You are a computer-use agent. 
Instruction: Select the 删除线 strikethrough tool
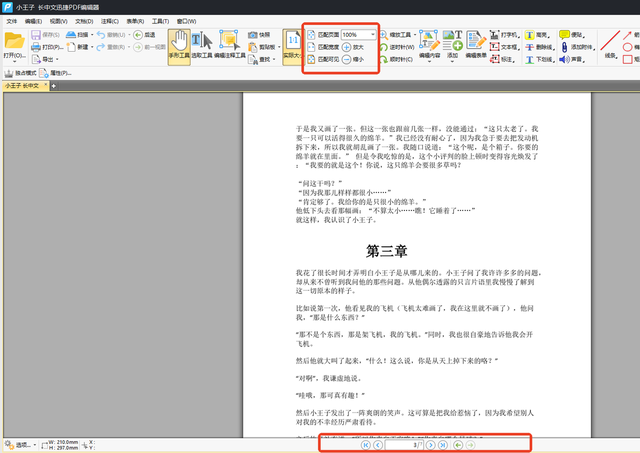pyautogui.click(x=540, y=47)
